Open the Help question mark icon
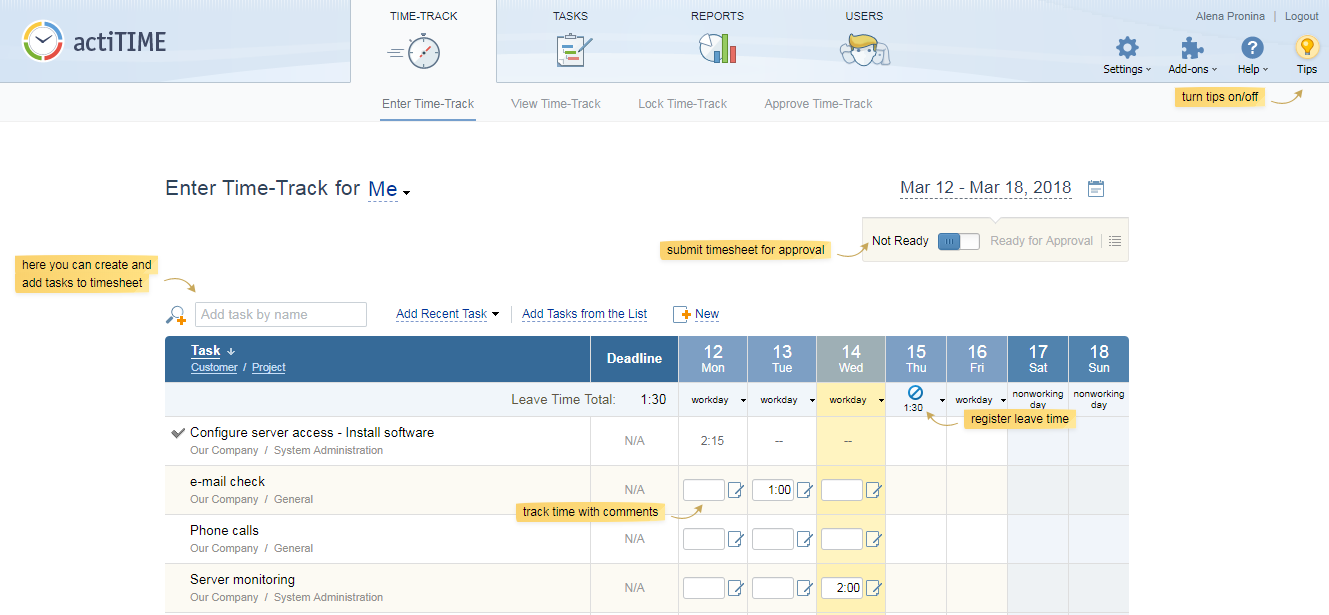Viewport: 1329px width, 615px height. 1252,48
